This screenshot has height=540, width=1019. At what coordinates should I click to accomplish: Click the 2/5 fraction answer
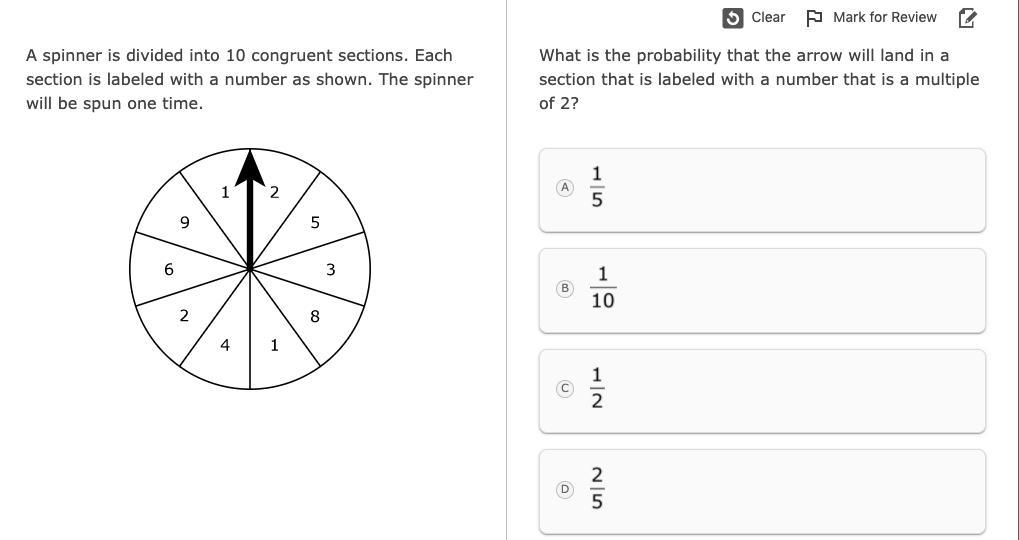click(597, 489)
